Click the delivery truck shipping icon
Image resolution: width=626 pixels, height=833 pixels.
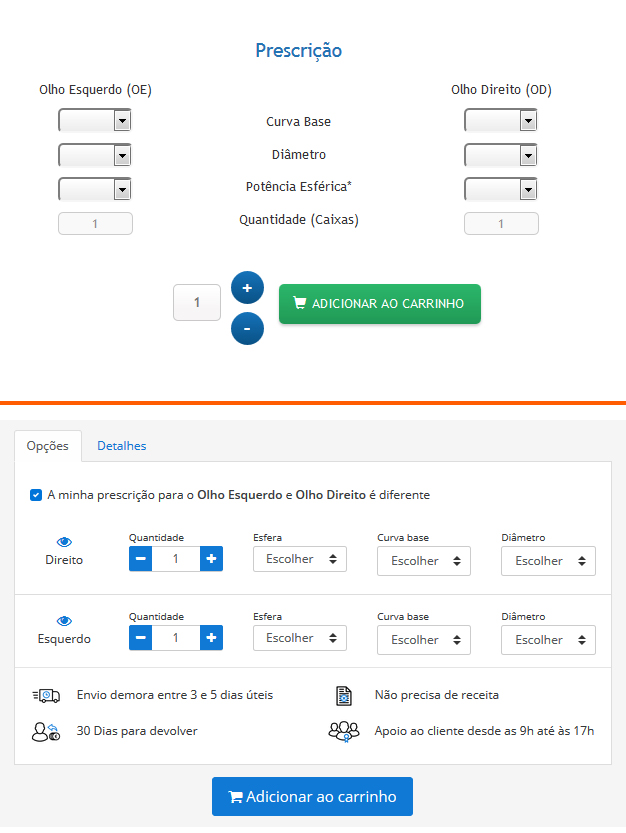pos(46,695)
